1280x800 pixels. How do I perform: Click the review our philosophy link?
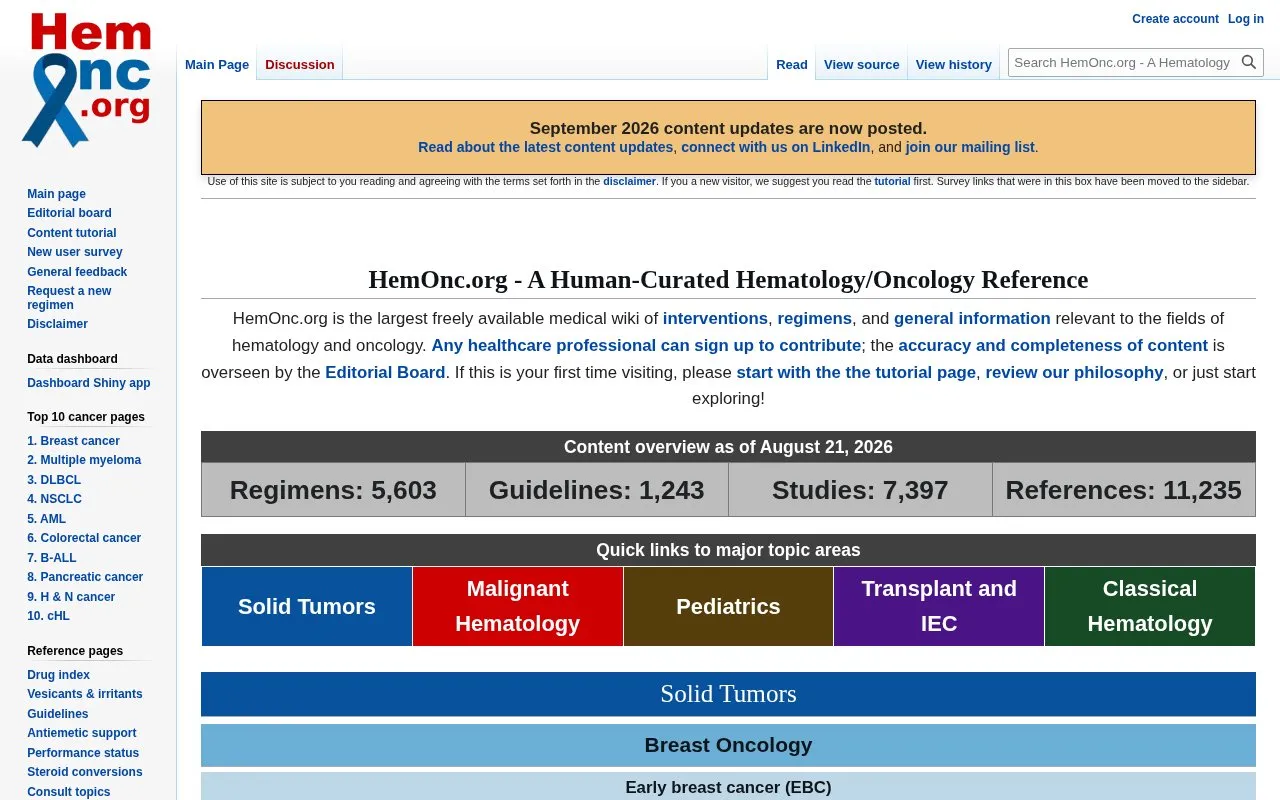pos(1074,372)
